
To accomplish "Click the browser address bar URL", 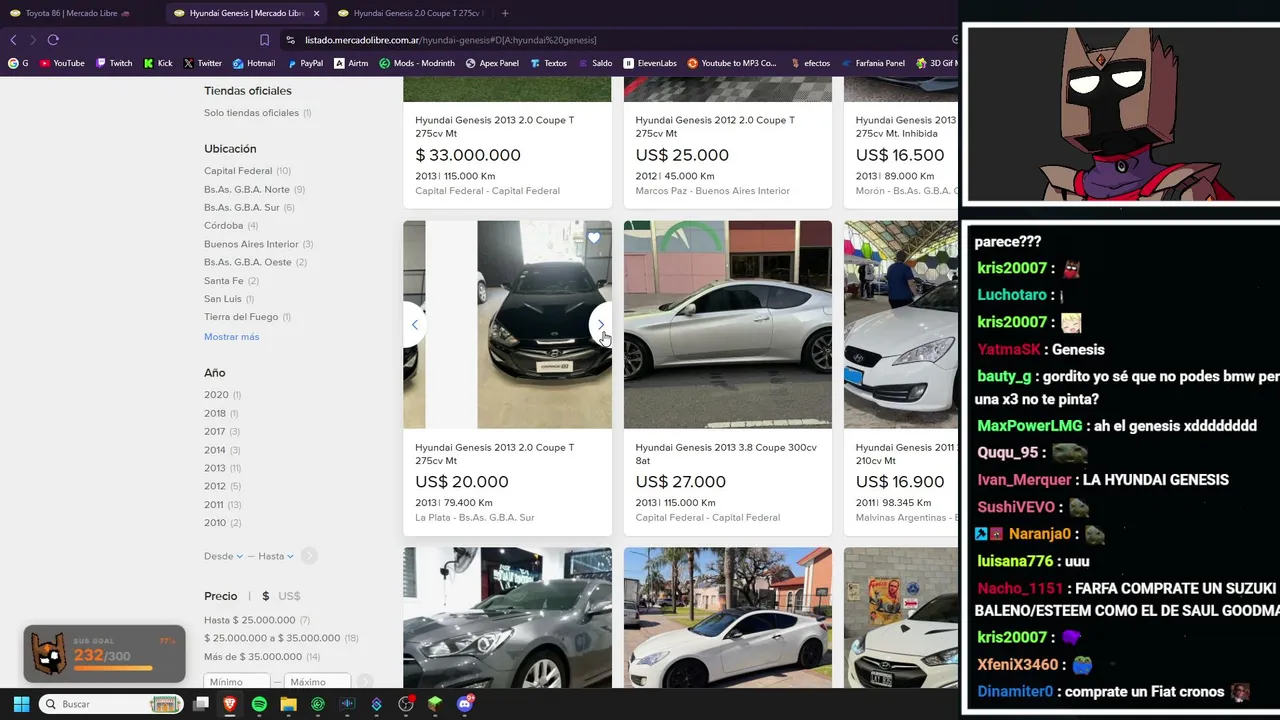I will point(450,40).
